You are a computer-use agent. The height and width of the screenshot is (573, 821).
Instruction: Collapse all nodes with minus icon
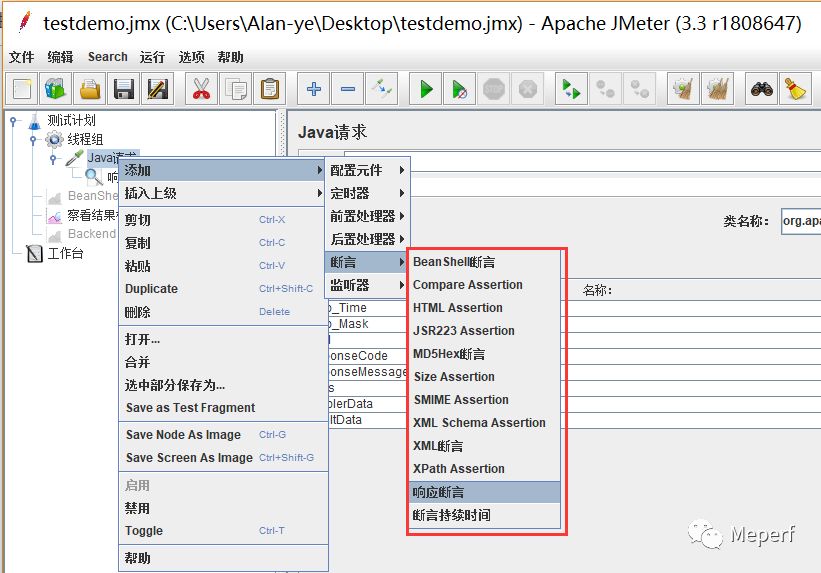click(x=348, y=89)
